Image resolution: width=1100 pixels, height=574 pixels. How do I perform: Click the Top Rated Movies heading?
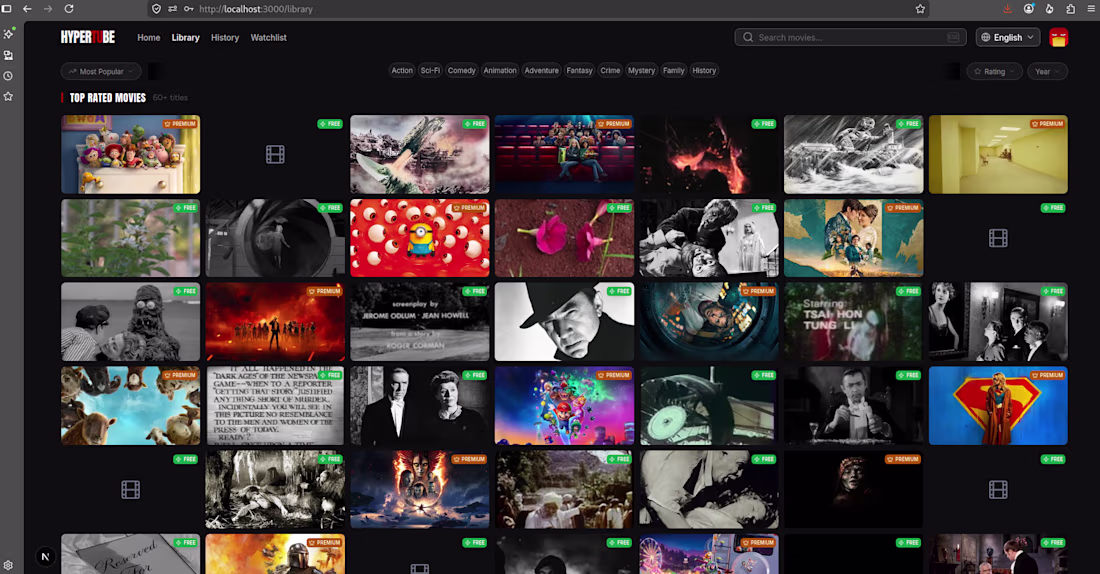point(107,98)
